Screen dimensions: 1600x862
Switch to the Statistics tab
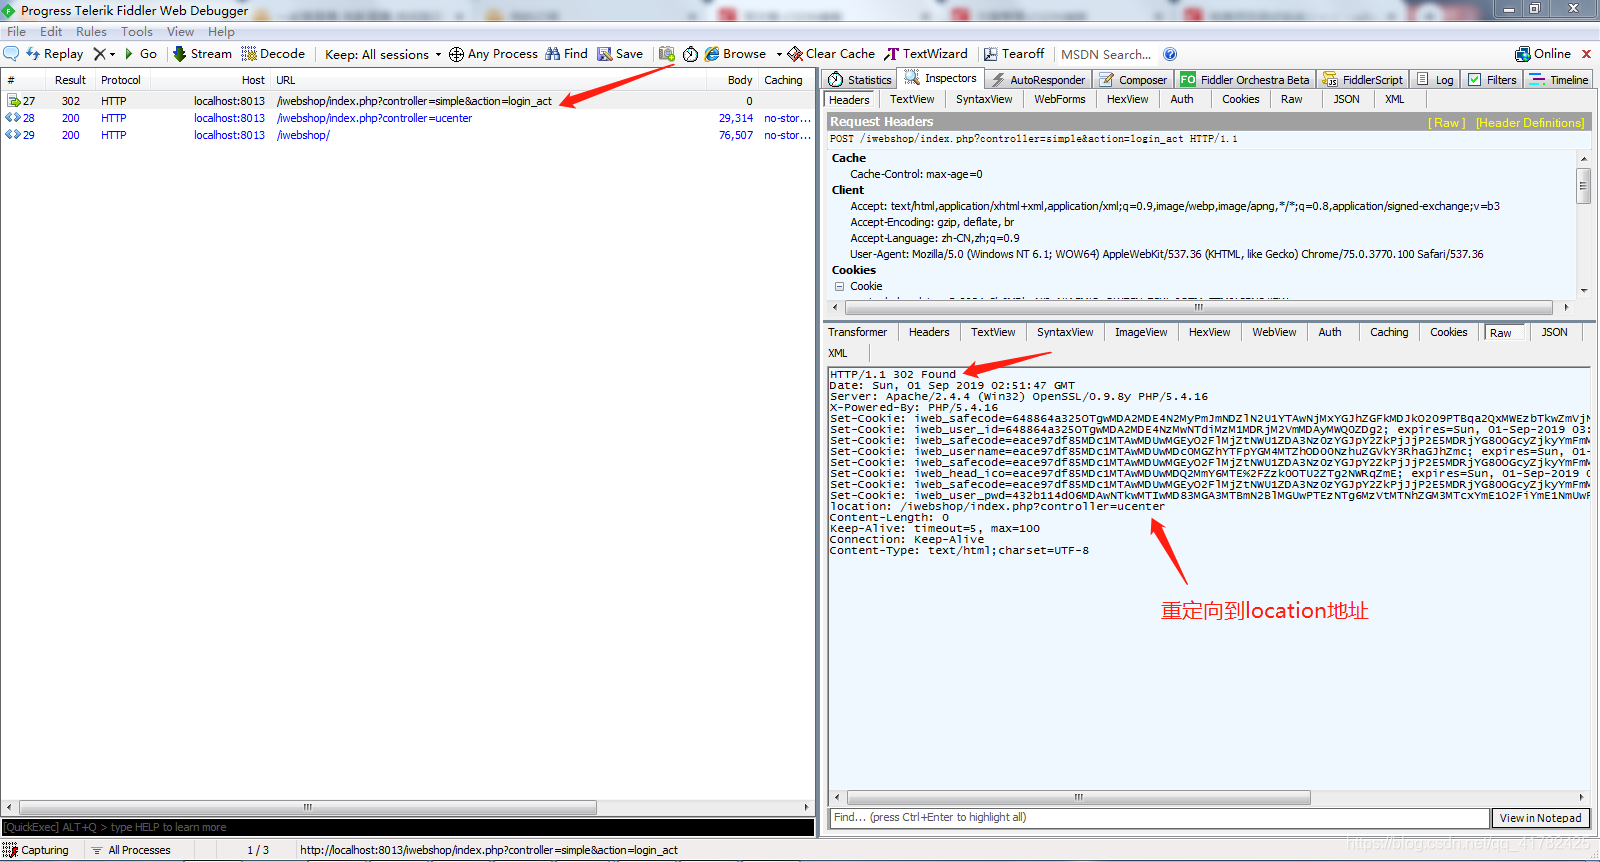(859, 80)
